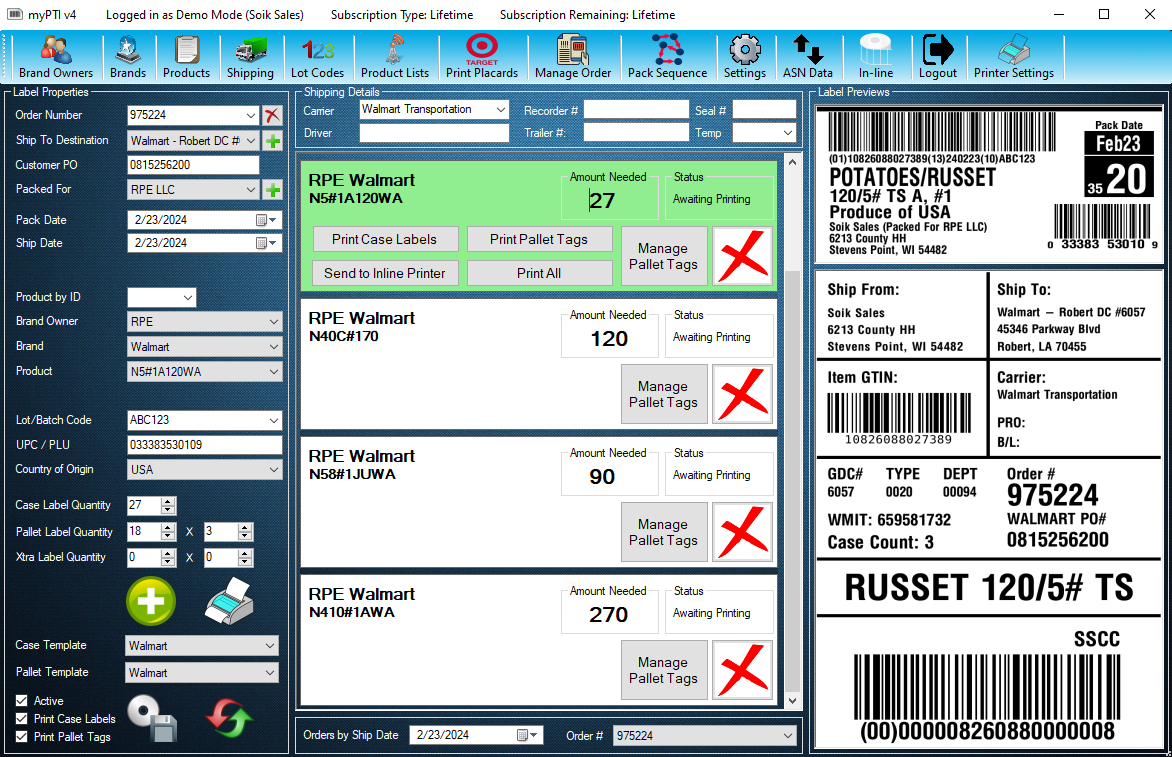Click the Seal # input field
The image size is (1172, 757).
point(764,110)
